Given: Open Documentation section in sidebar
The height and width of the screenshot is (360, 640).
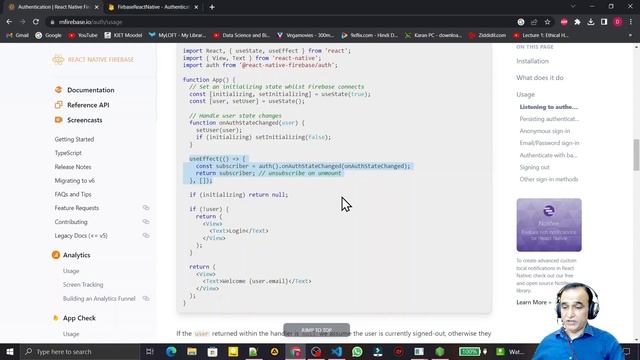Looking at the screenshot, I should tap(91, 90).
